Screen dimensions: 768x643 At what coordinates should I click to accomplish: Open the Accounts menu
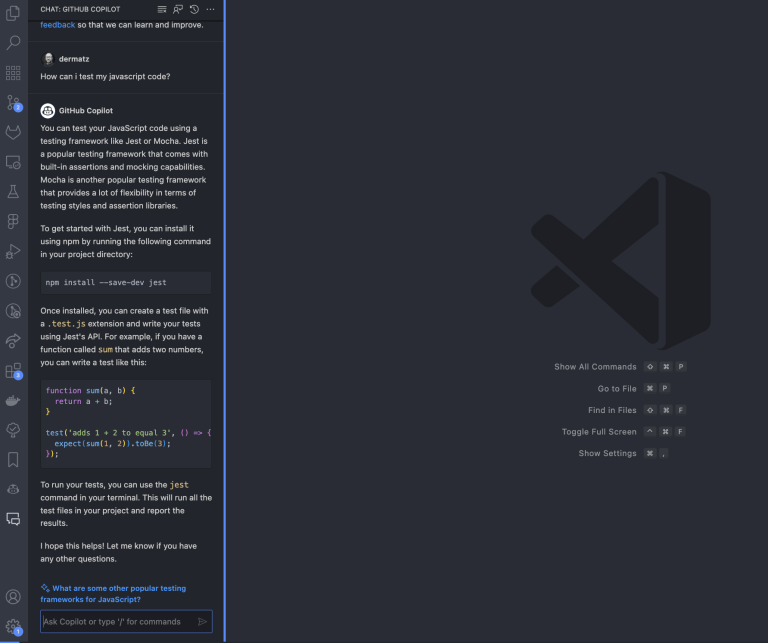point(13,597)
